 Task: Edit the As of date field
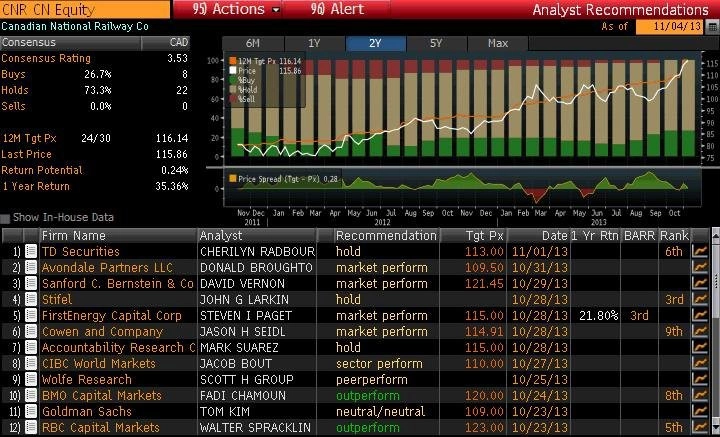[669, 27]
